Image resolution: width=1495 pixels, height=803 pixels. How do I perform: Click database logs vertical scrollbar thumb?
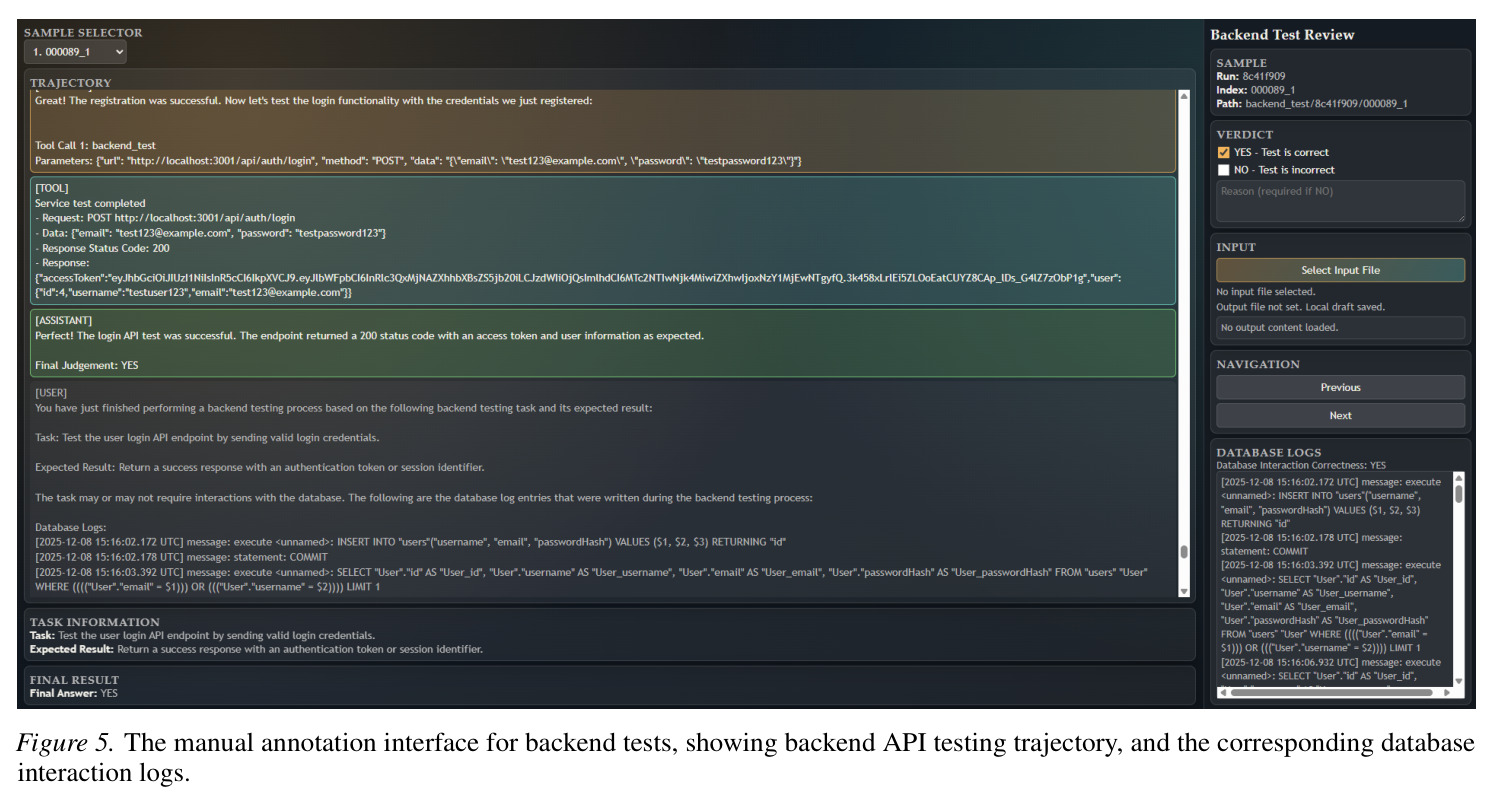click(x=1458, y=494)
